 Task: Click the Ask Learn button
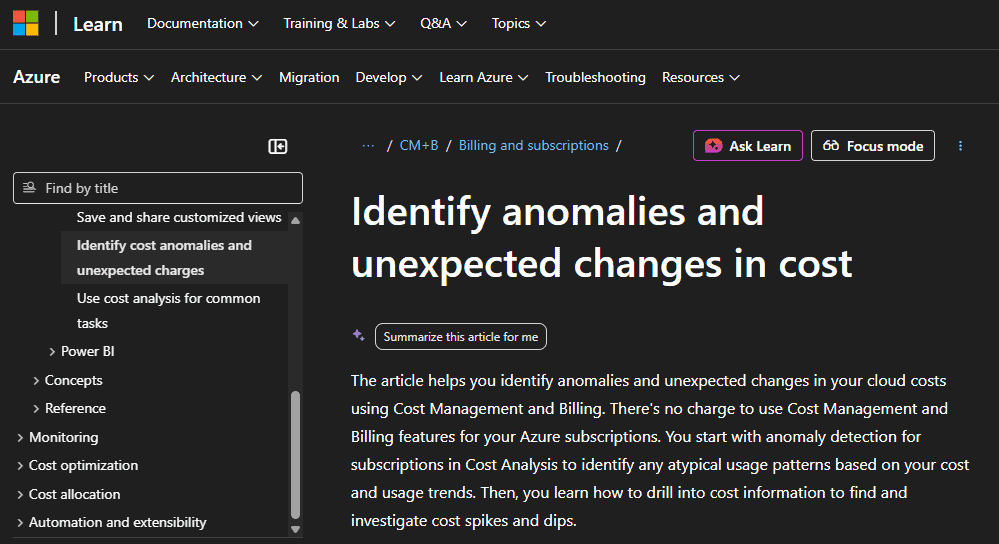tap(747, 146)
